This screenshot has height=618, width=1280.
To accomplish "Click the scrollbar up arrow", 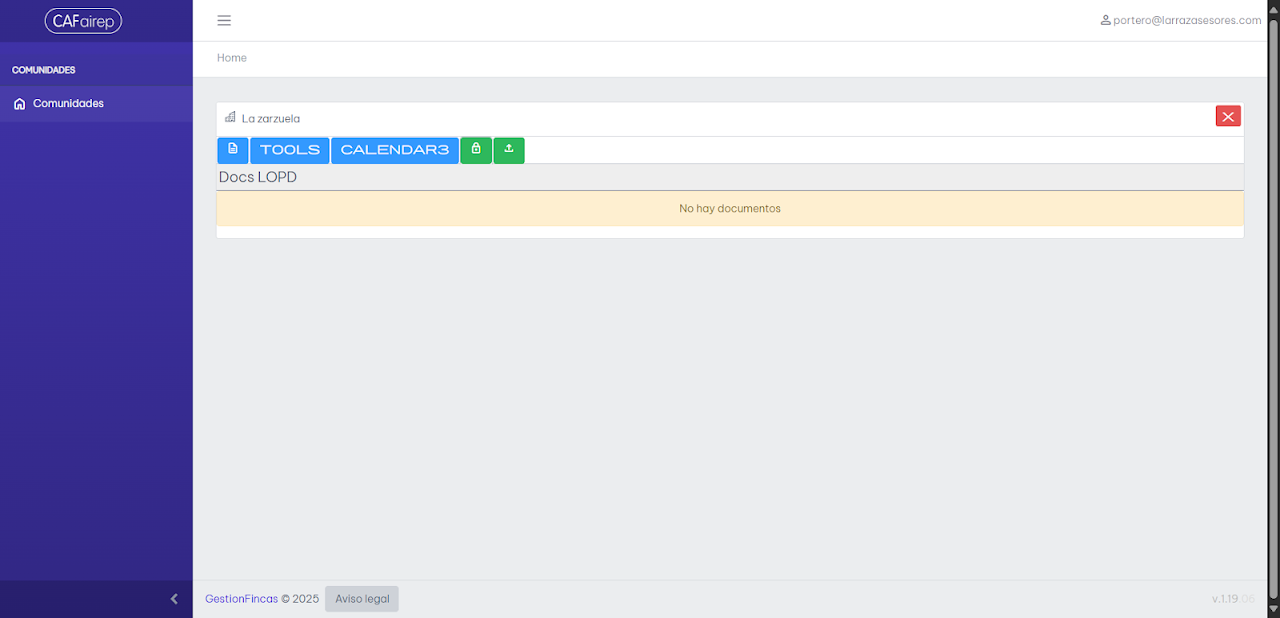I will [1273, 10].
